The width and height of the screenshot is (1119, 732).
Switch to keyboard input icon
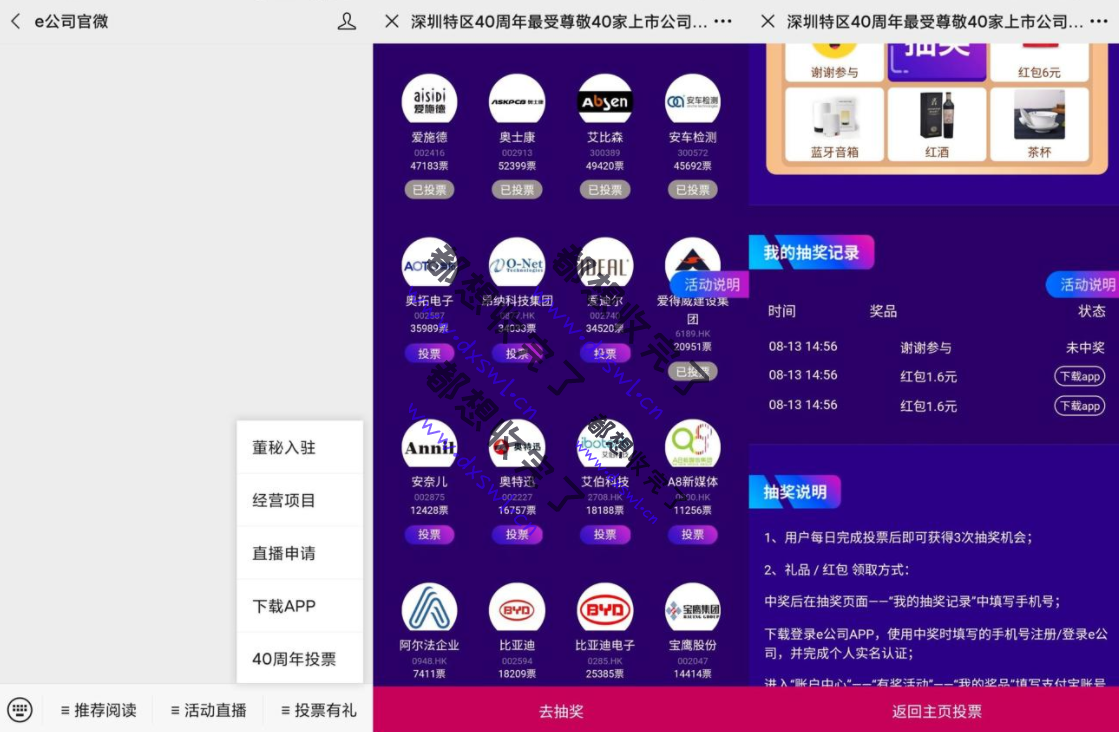(x=20, y=710)
